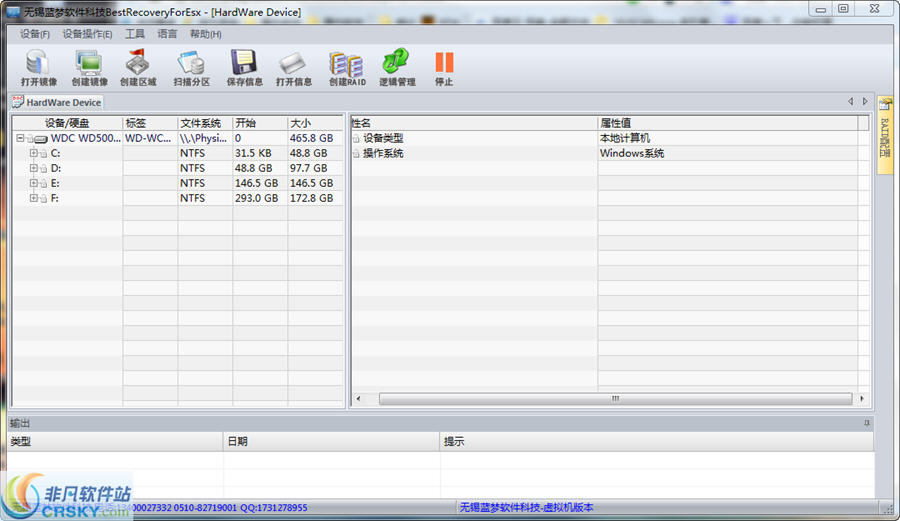
Task: Click the 日期 output column header
Action: click(x=331, y=441)
